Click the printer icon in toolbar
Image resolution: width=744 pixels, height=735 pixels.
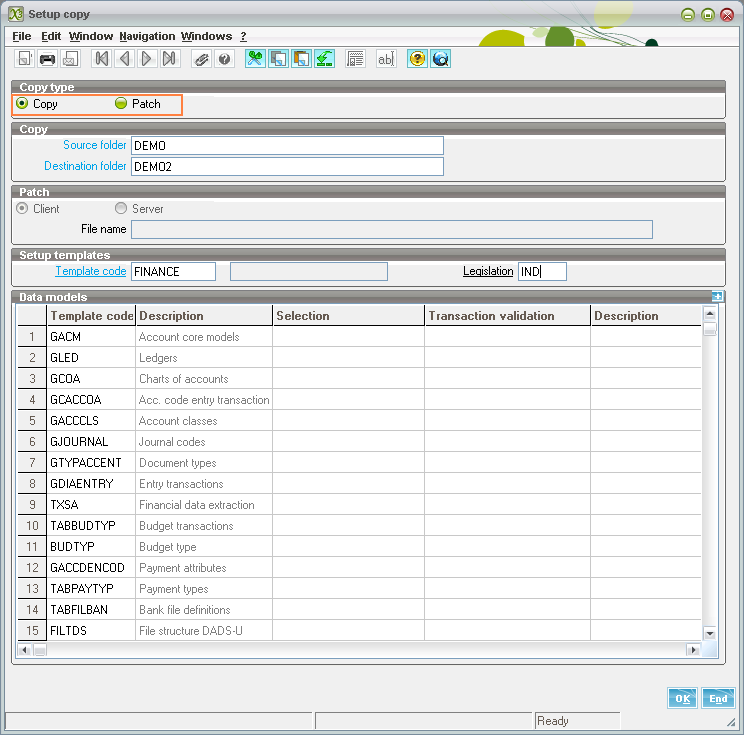point(47,59)
